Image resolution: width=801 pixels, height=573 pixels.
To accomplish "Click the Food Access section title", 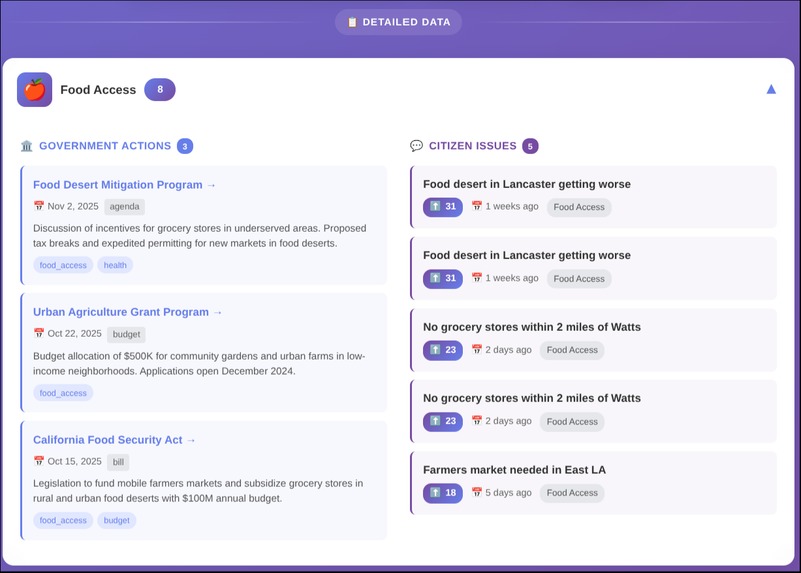I will [98, 90].
